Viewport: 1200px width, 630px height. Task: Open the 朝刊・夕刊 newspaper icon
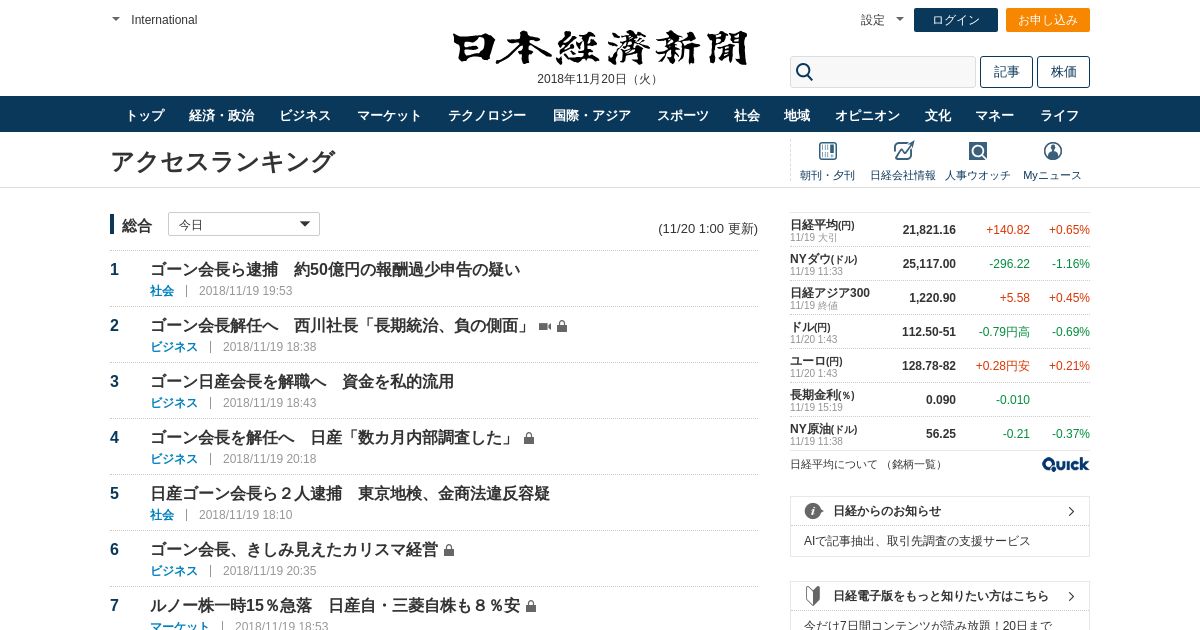click(827, 151)
